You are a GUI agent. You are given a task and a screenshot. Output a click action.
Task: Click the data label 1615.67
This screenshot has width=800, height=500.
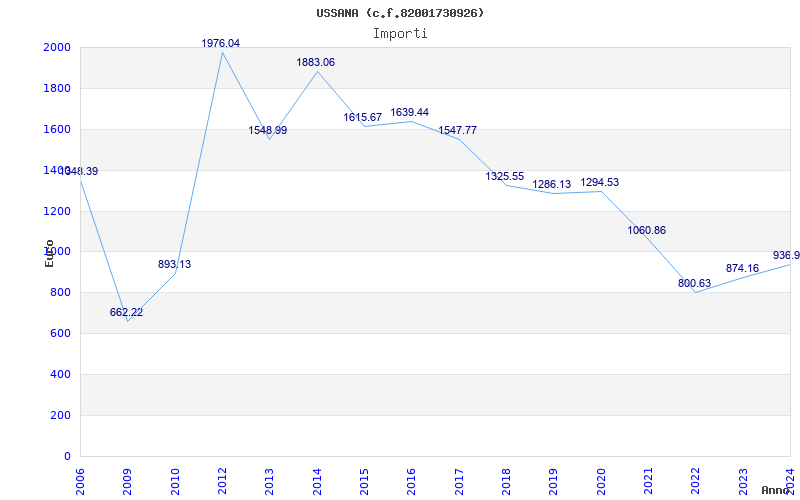click(x=363, y=117)
